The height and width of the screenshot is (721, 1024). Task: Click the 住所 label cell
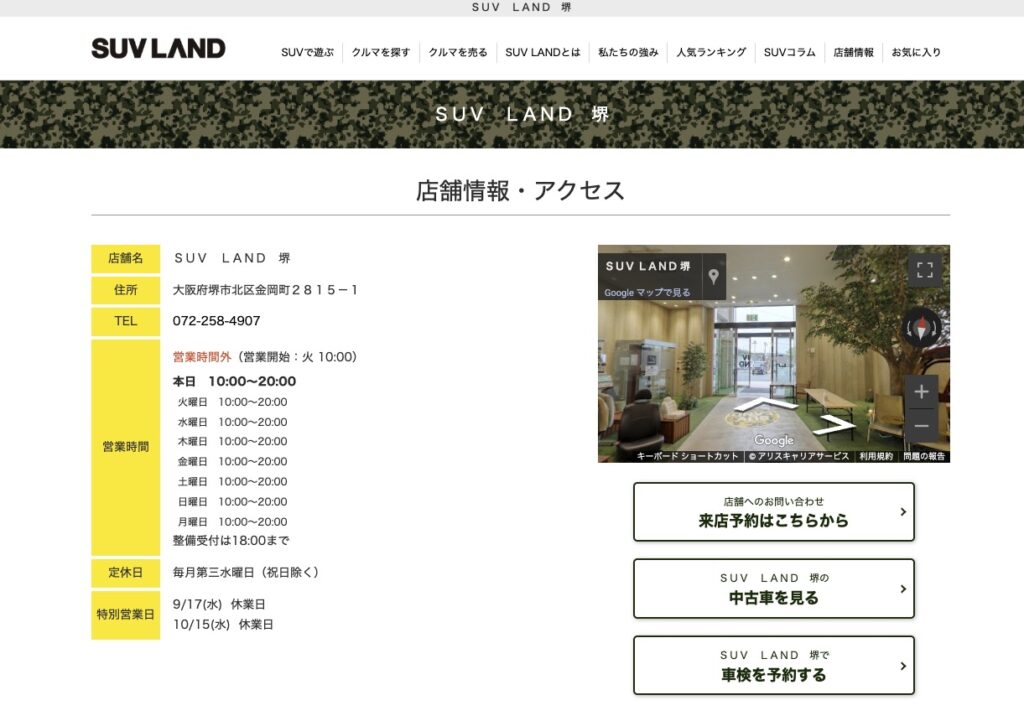coord(125,290)
